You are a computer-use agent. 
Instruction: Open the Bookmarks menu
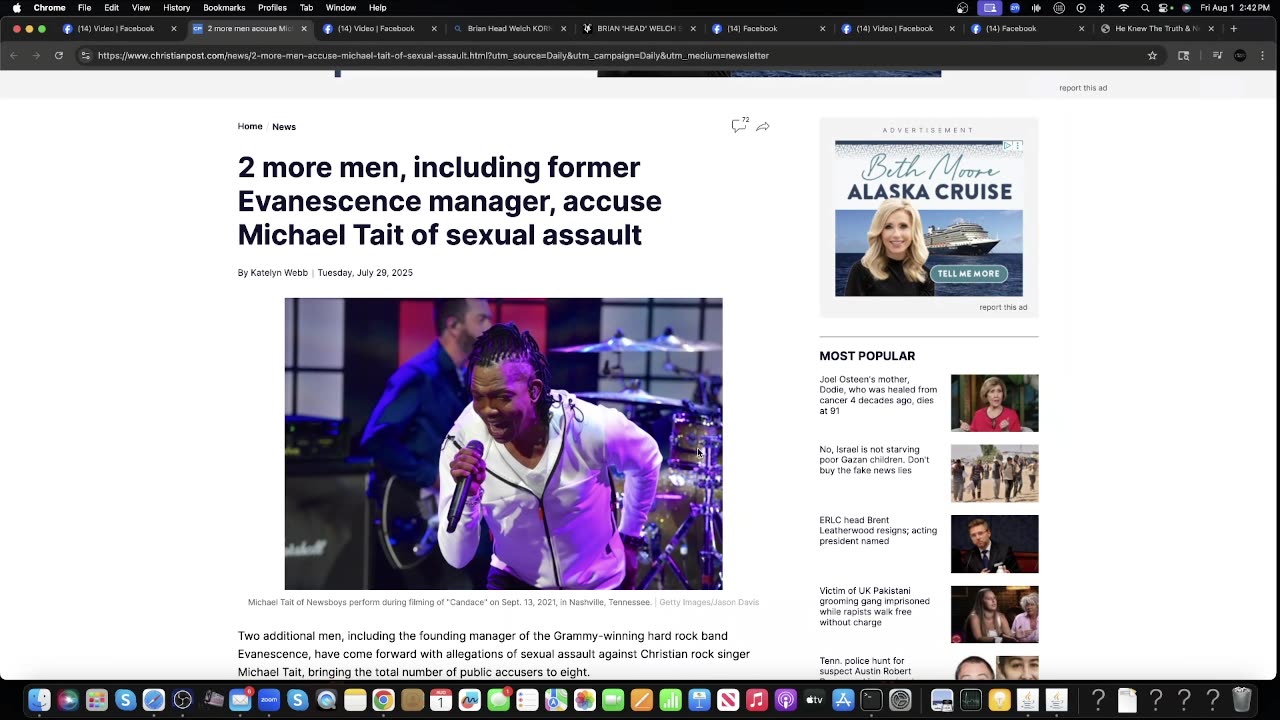pyautogui.click(x=224, y=8)
